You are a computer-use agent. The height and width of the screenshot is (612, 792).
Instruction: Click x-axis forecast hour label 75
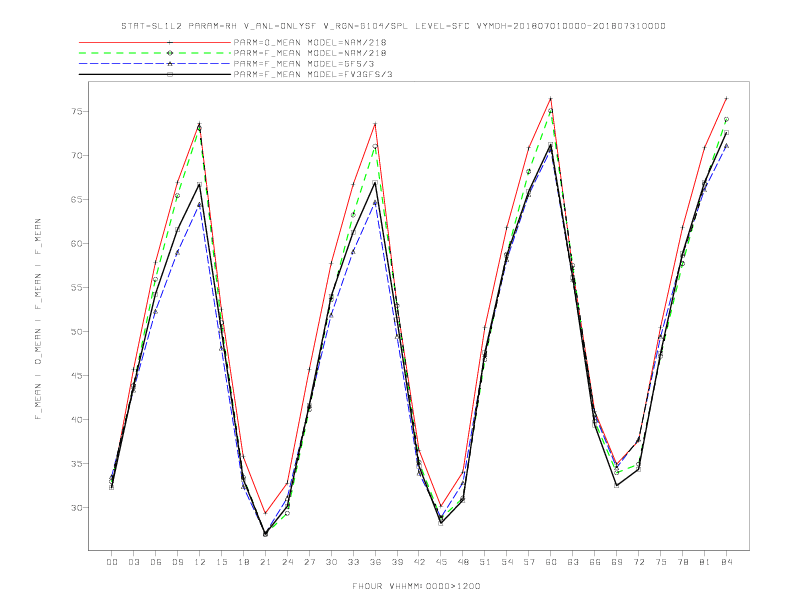coord(661,562)
